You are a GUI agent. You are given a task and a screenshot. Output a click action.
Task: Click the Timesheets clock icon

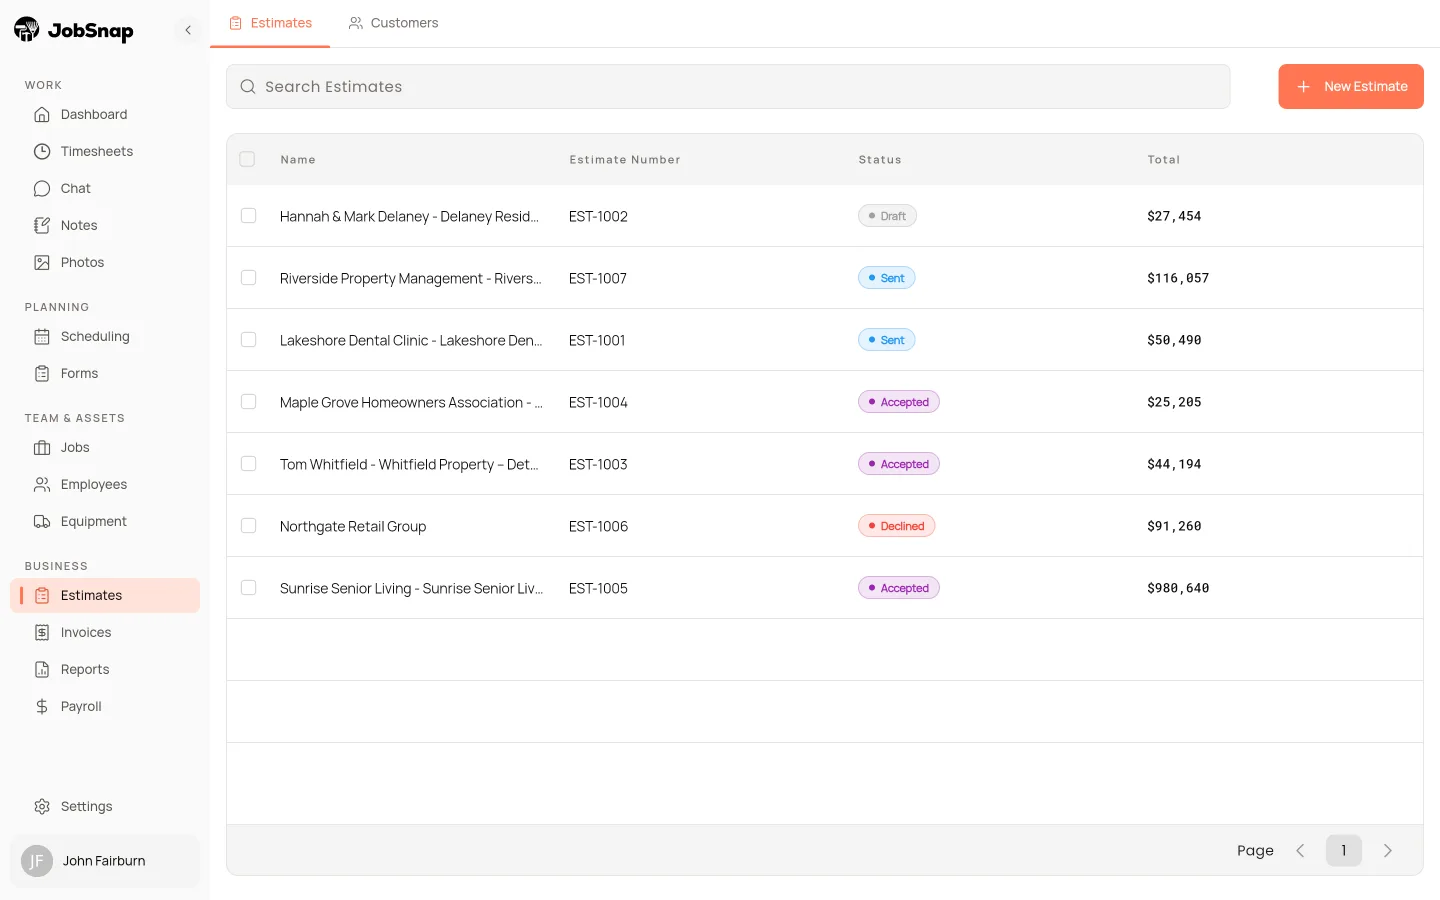coord(42,152)
